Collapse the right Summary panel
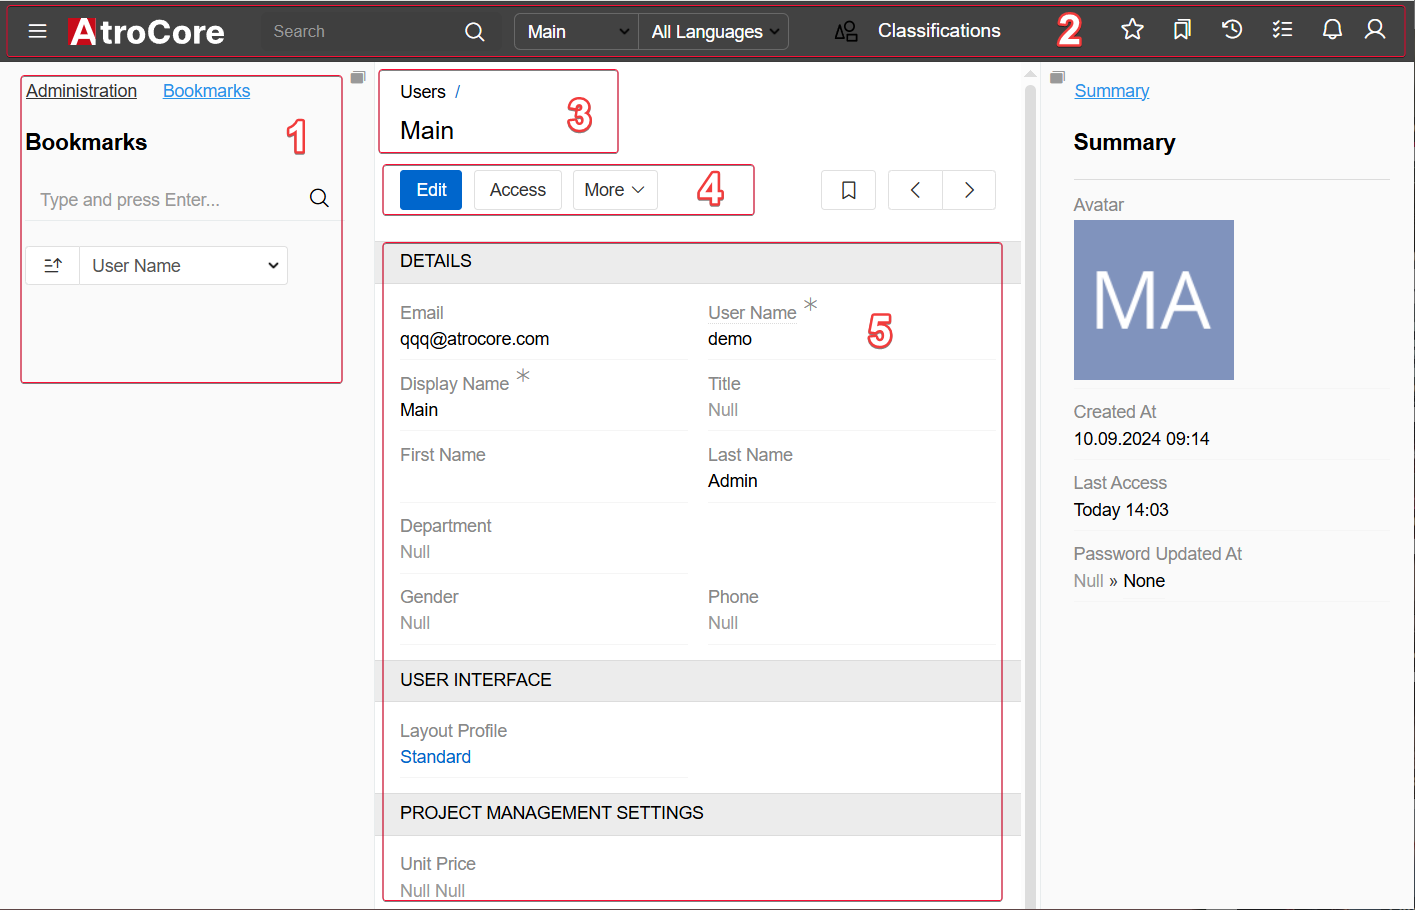Viewport: 1415px width, 910px height. pos(1057,77)
